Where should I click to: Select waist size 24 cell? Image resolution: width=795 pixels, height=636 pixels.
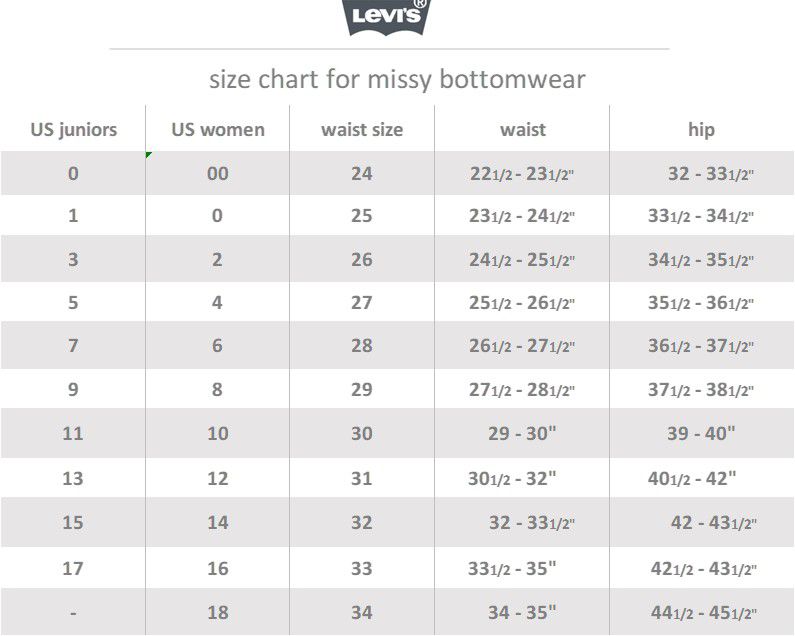point(362,173)
